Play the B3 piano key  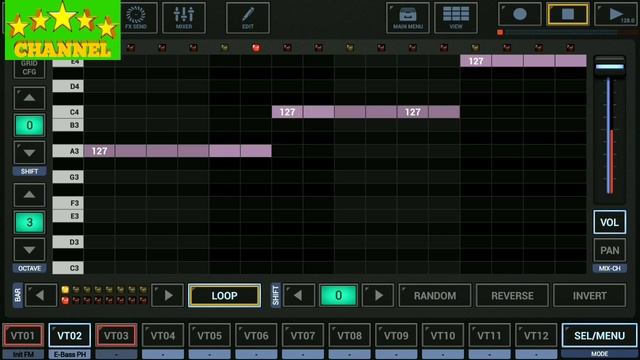pos(68,125)
